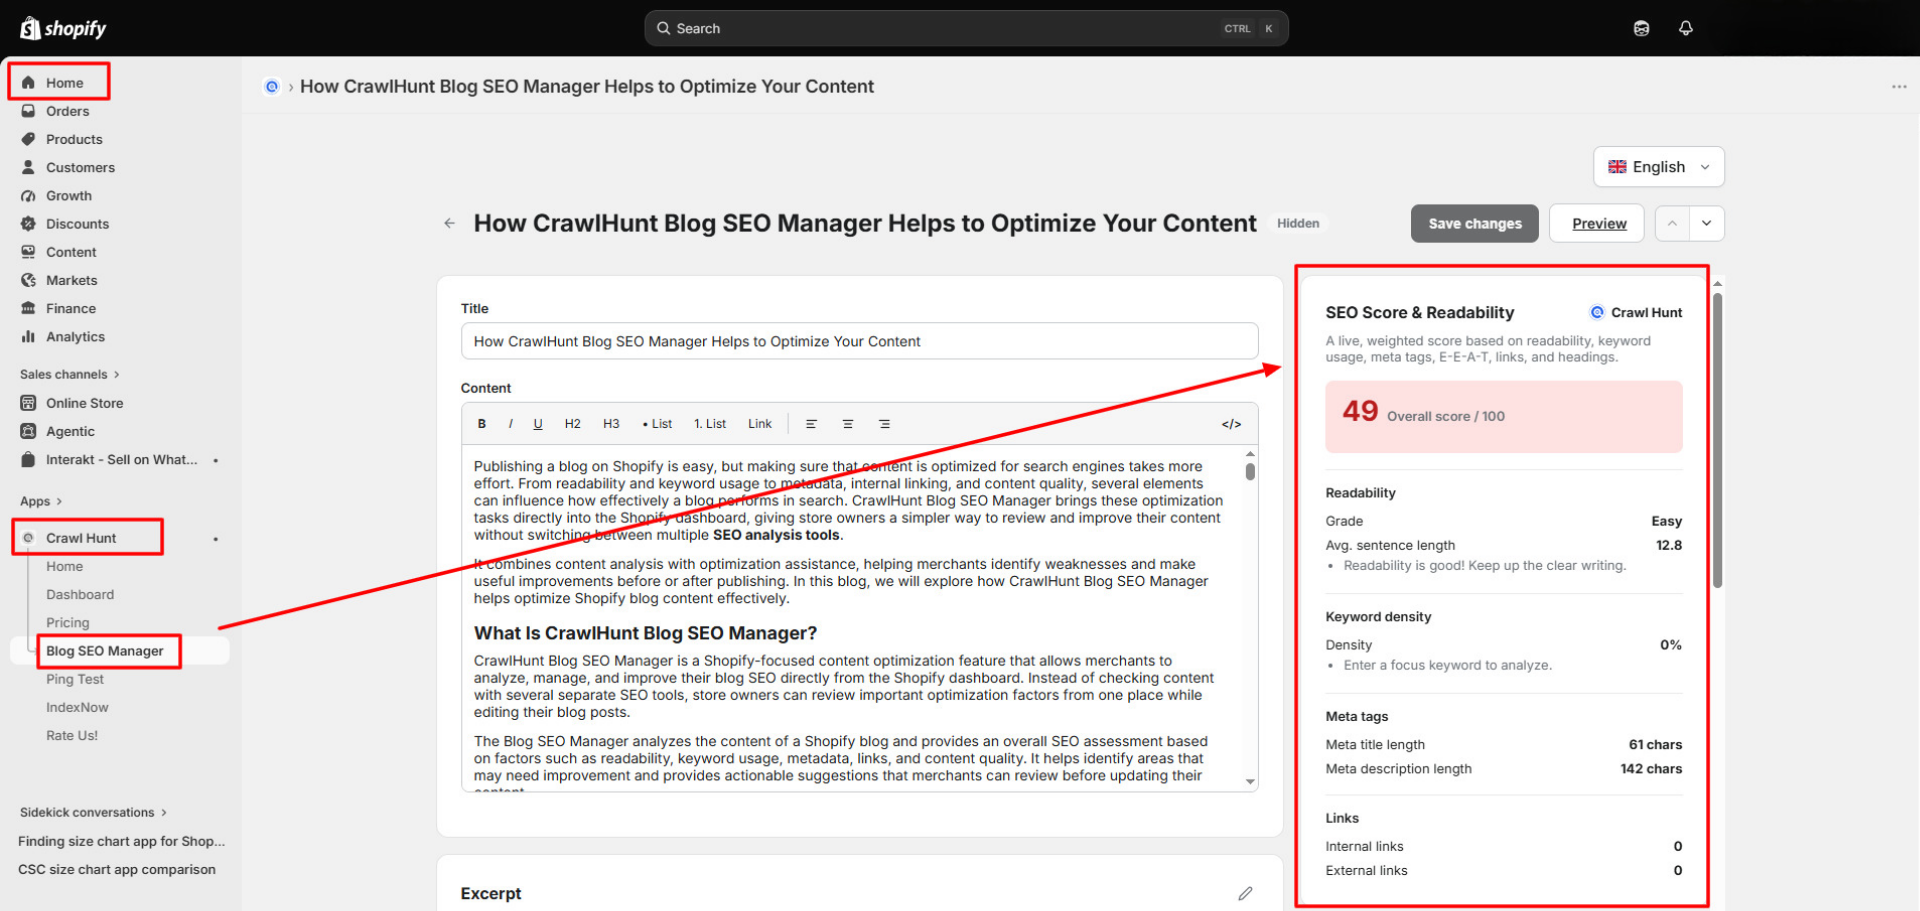This screenshot has height=911, width=1920.
Task: Apply H2 heading style
Action: pyautogui.click(x=573, y=424)
